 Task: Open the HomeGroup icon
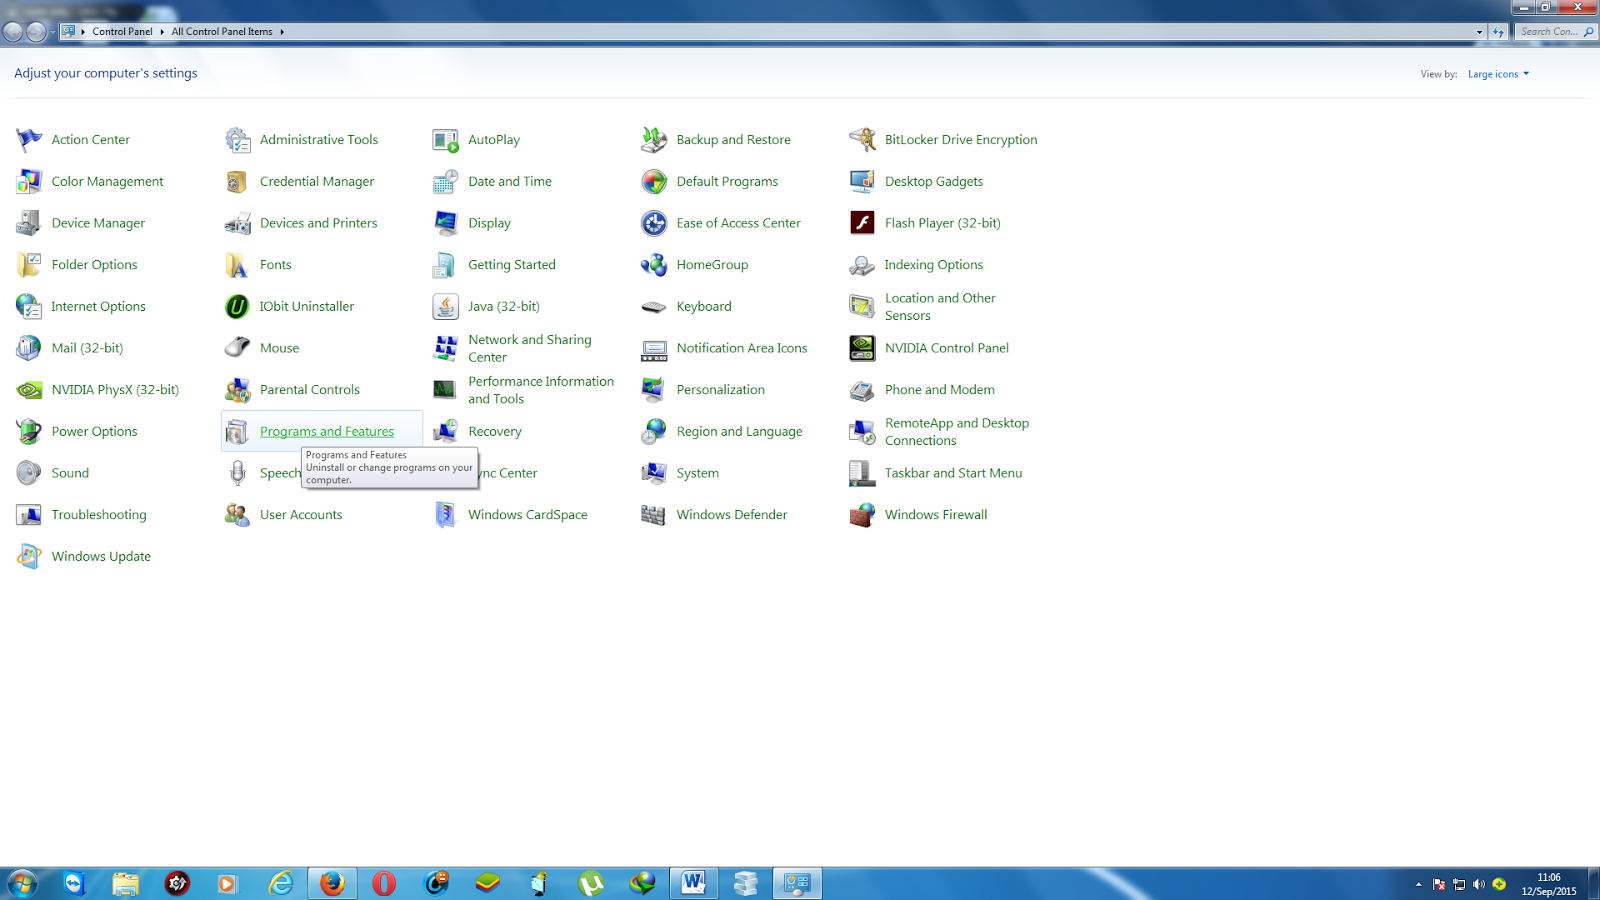pyautogui.click(x=654, y=265)
